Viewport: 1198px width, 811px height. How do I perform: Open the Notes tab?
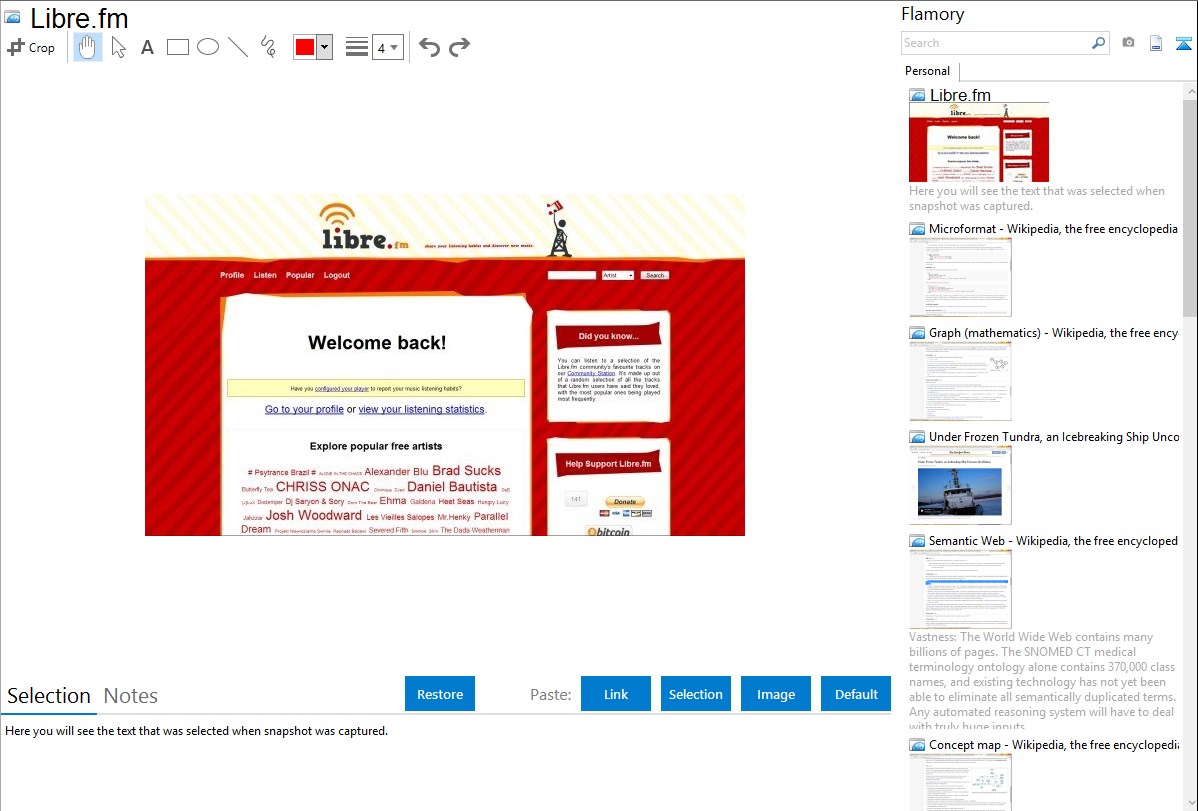click(131, 696)
